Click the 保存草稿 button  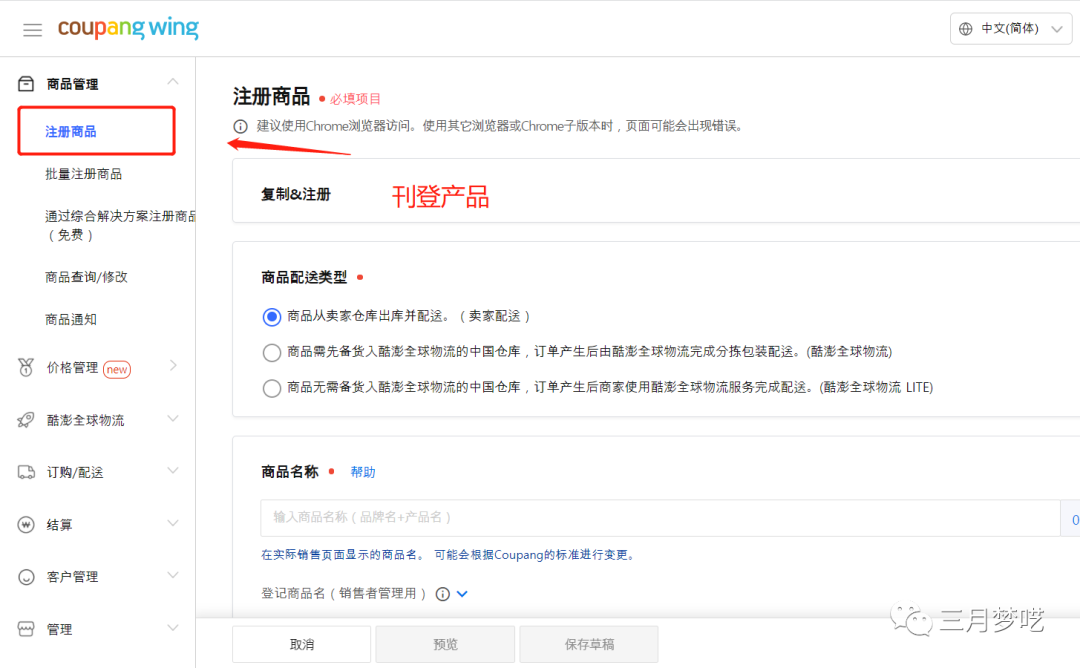pyautogui.click(x=589, y=645)
